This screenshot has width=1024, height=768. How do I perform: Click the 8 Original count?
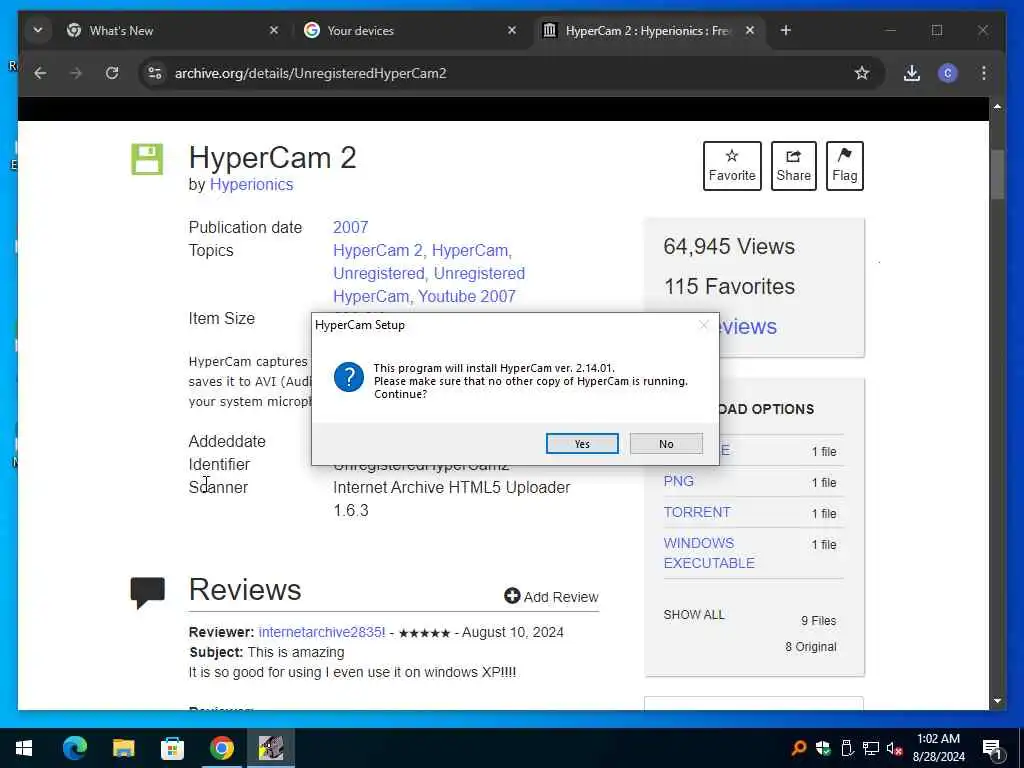point(810,647)
